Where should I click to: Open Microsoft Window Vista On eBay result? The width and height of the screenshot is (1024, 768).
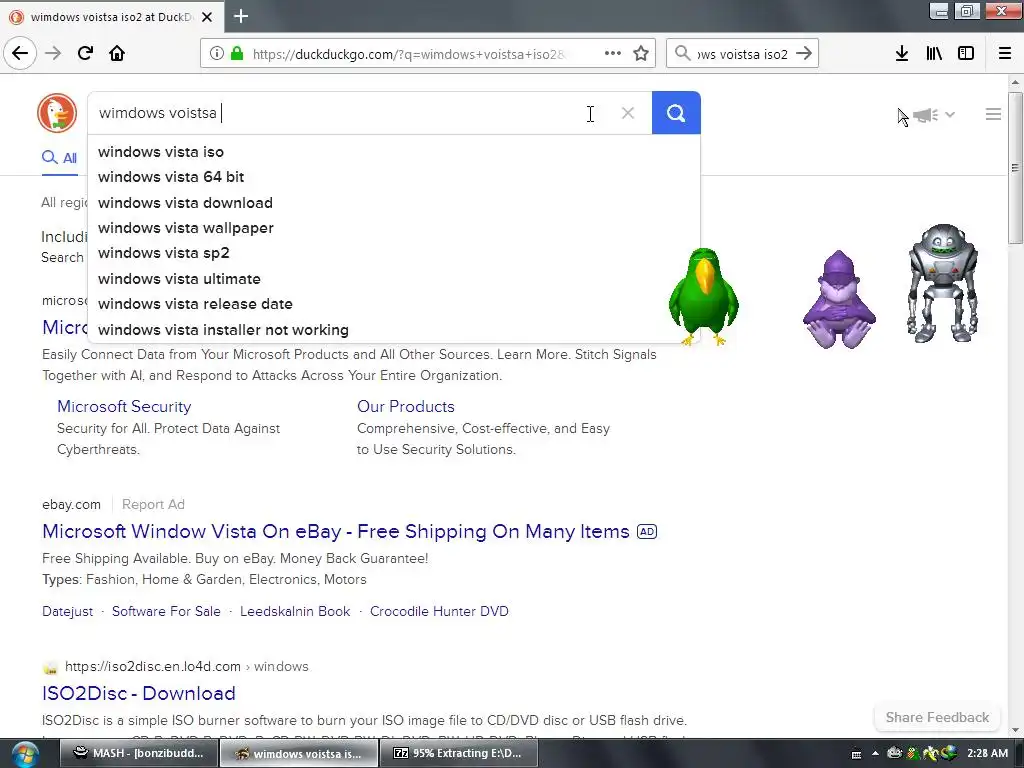point(336,532)
